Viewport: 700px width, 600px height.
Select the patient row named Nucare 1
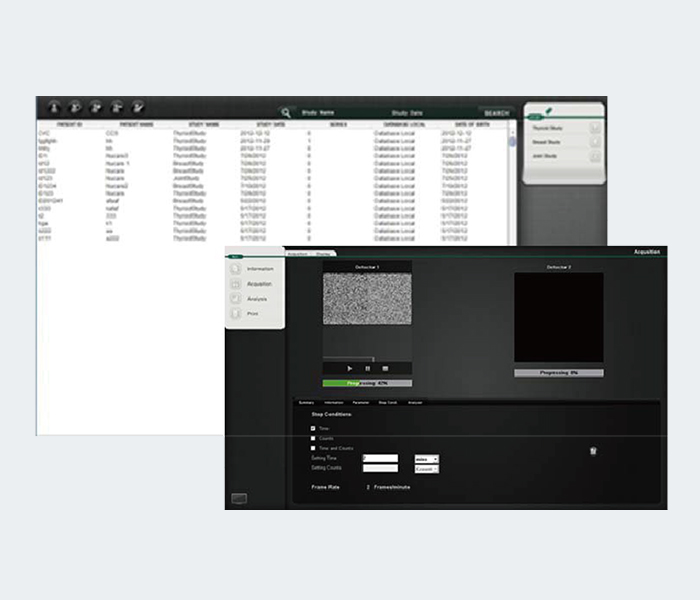coord(272,163)
